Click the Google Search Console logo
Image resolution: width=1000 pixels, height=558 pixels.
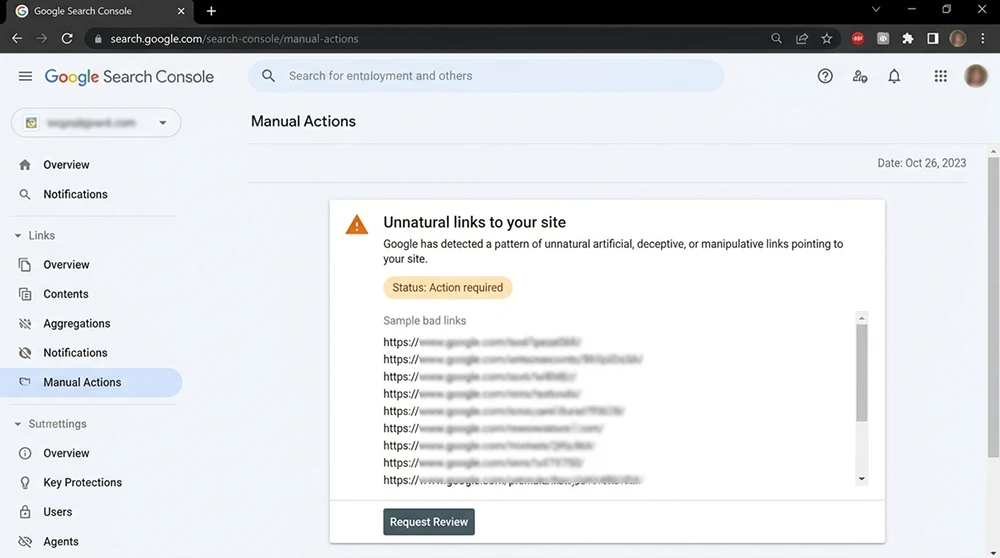coord(129,77)
